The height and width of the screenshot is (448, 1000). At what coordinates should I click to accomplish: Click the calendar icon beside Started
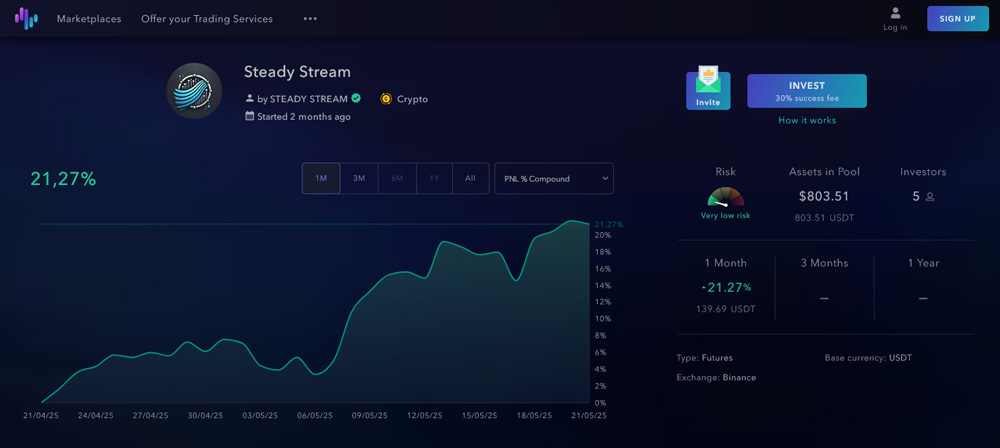pyautogui.click(x=249, y=116)
